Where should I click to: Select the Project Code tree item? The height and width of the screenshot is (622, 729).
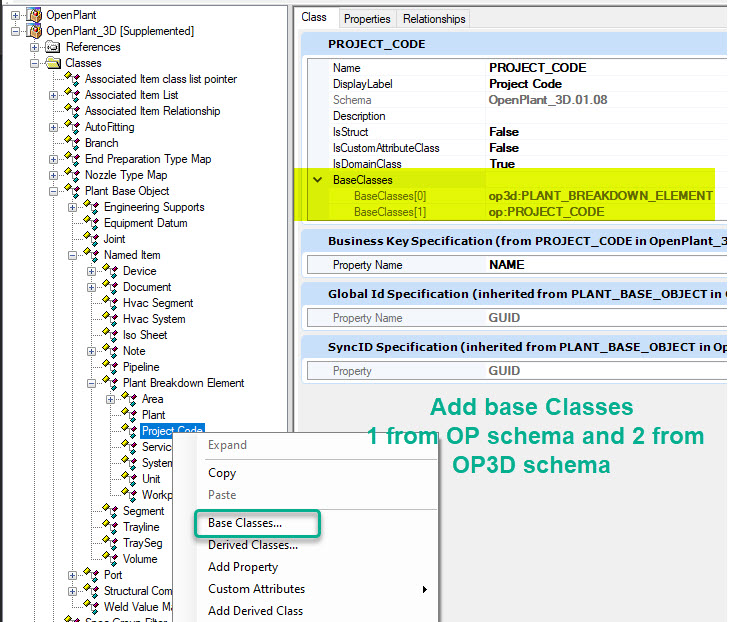click(x=172, y=431)
